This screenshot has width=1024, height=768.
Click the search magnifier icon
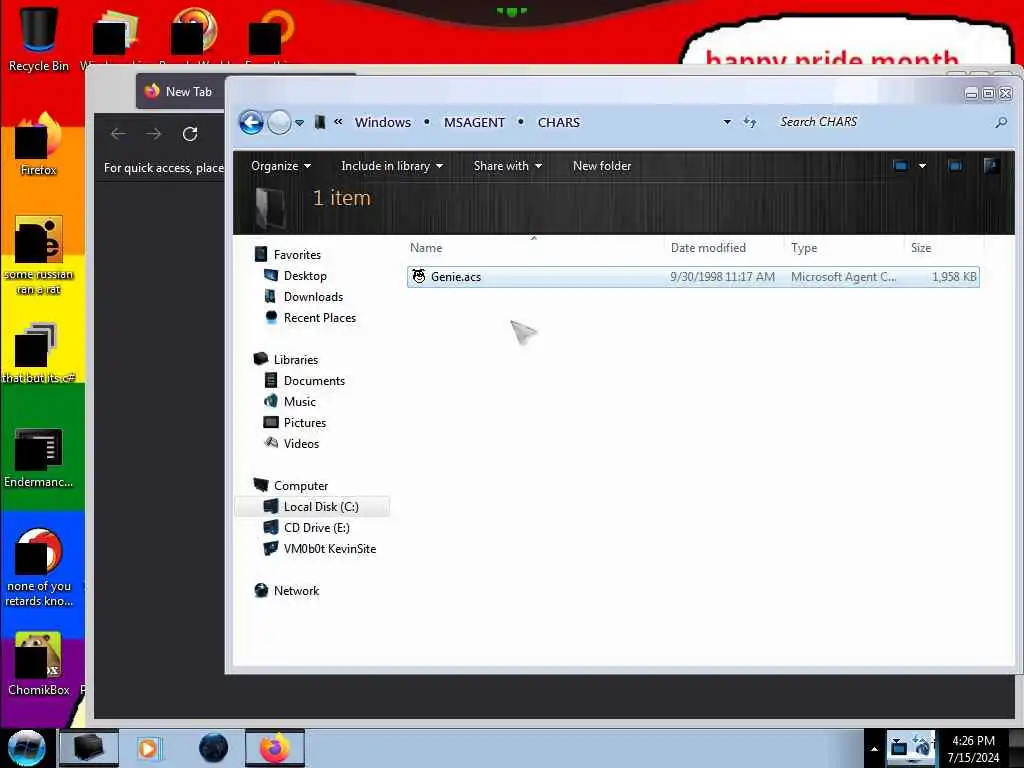1000,122
